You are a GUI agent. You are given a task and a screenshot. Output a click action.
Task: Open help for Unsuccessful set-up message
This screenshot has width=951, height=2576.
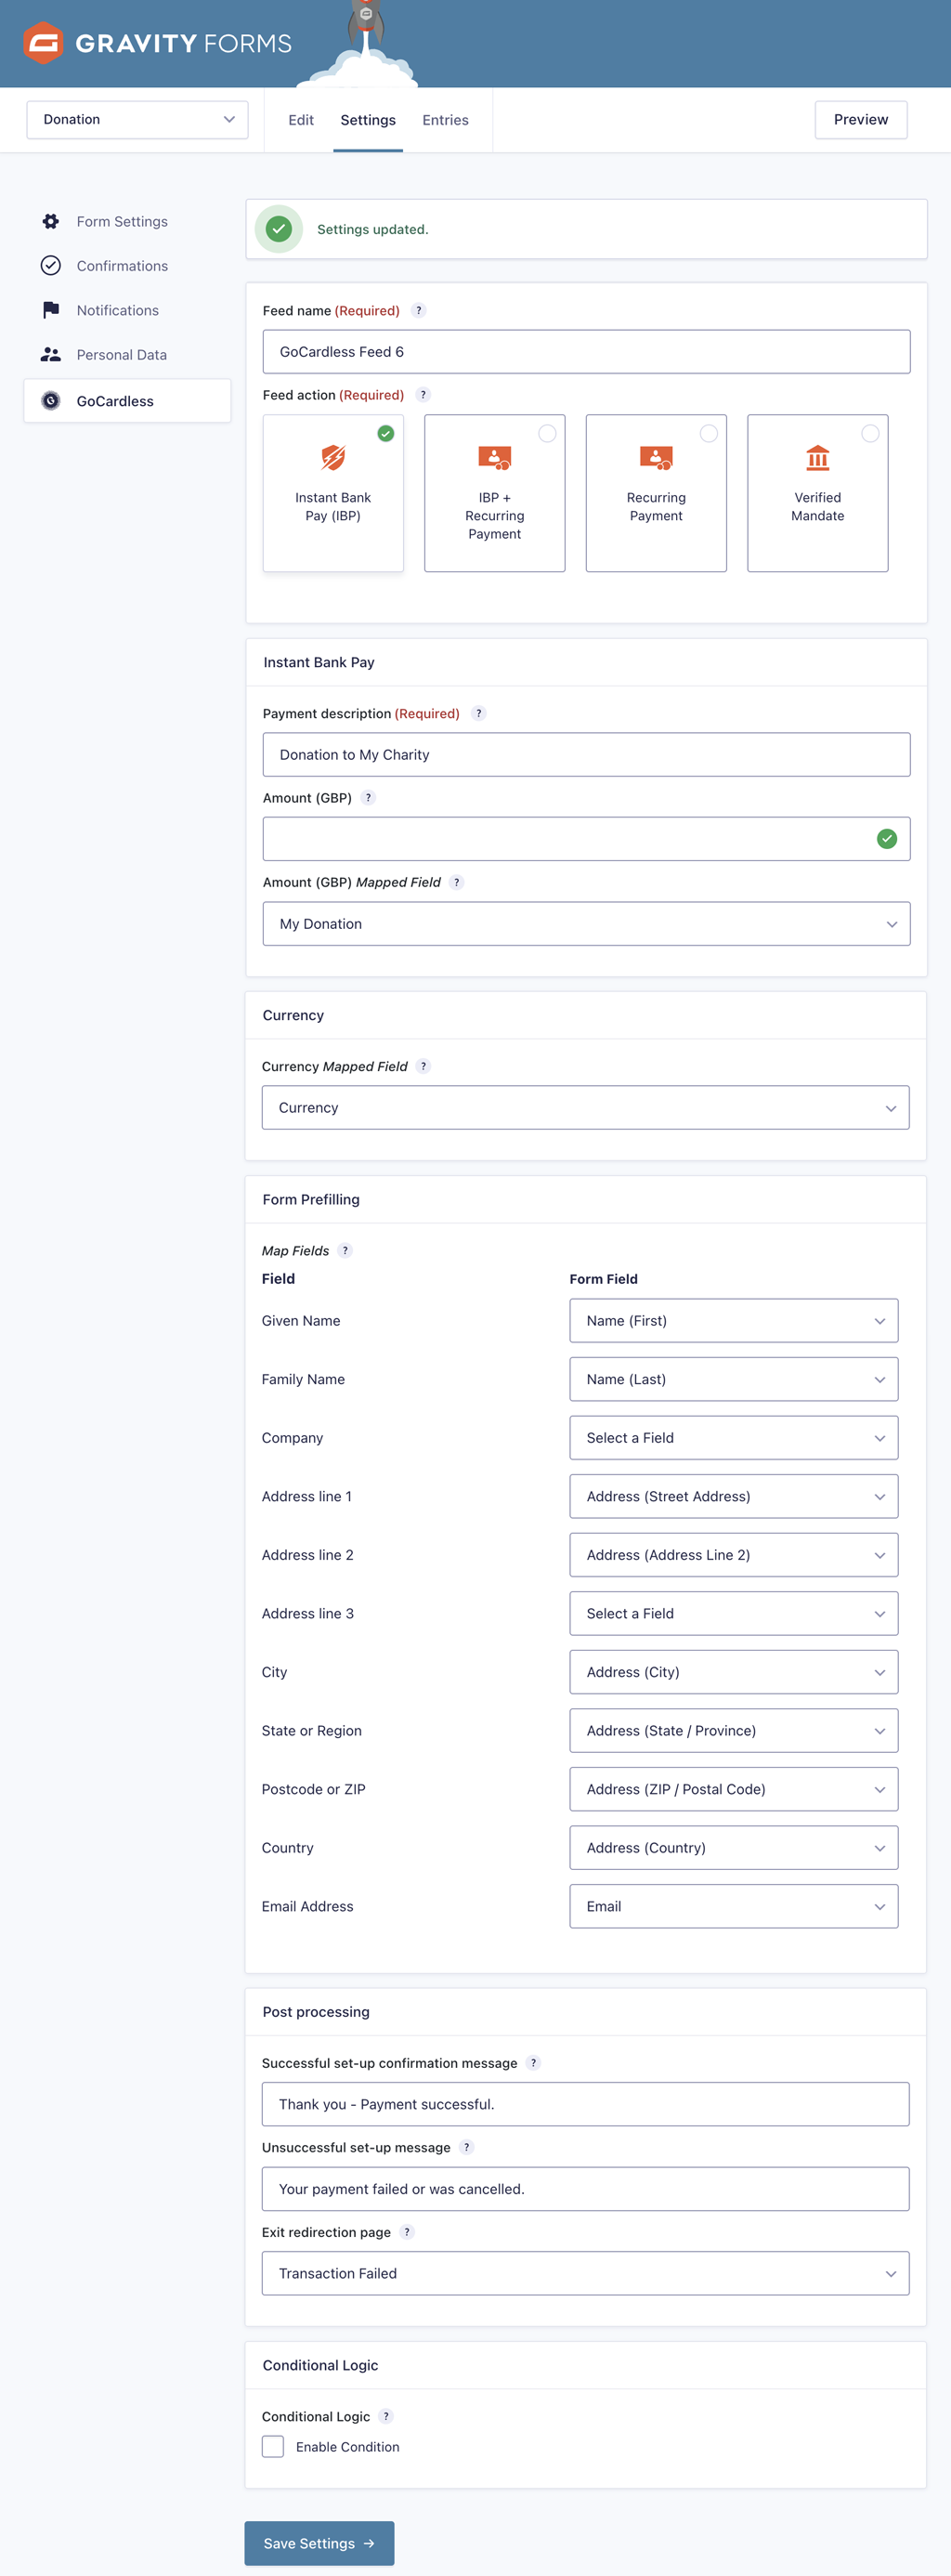point(467,2147)
